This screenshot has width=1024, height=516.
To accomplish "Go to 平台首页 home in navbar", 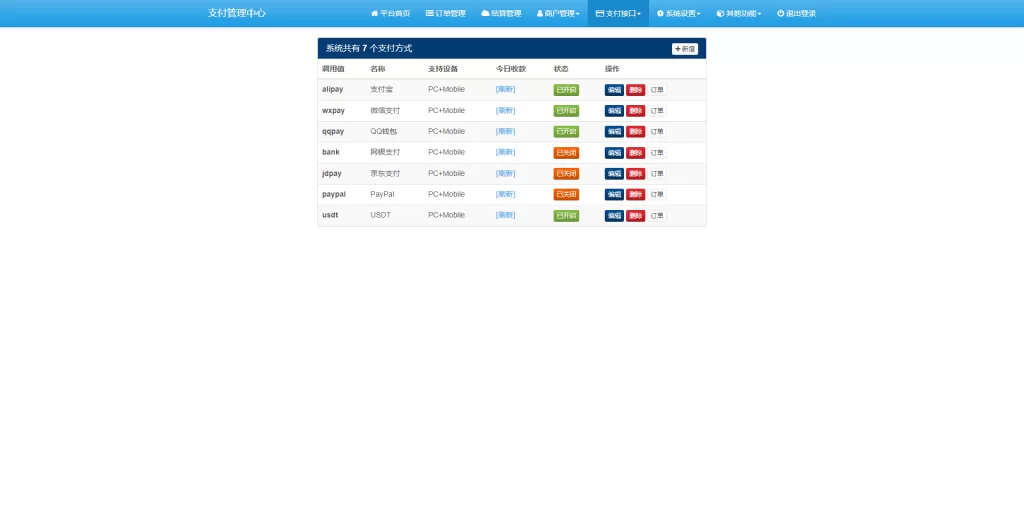I will 390,13.
